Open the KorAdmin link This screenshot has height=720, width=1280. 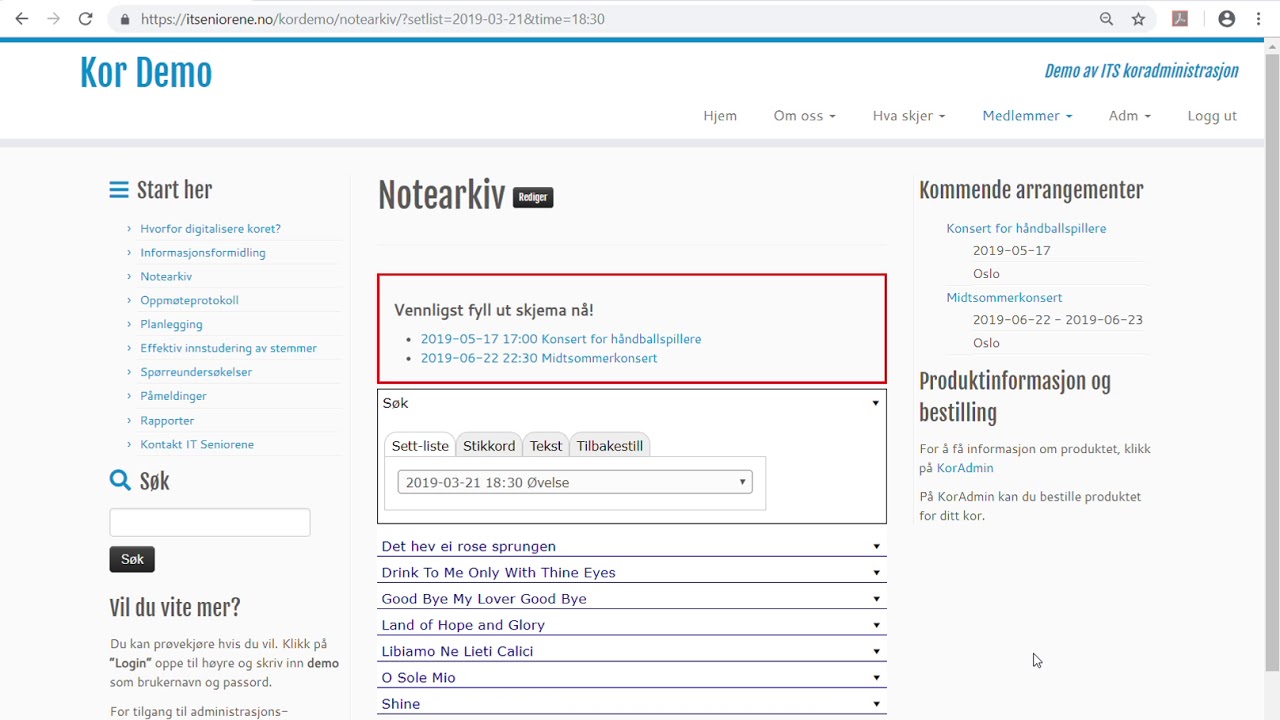pos(965,468)
